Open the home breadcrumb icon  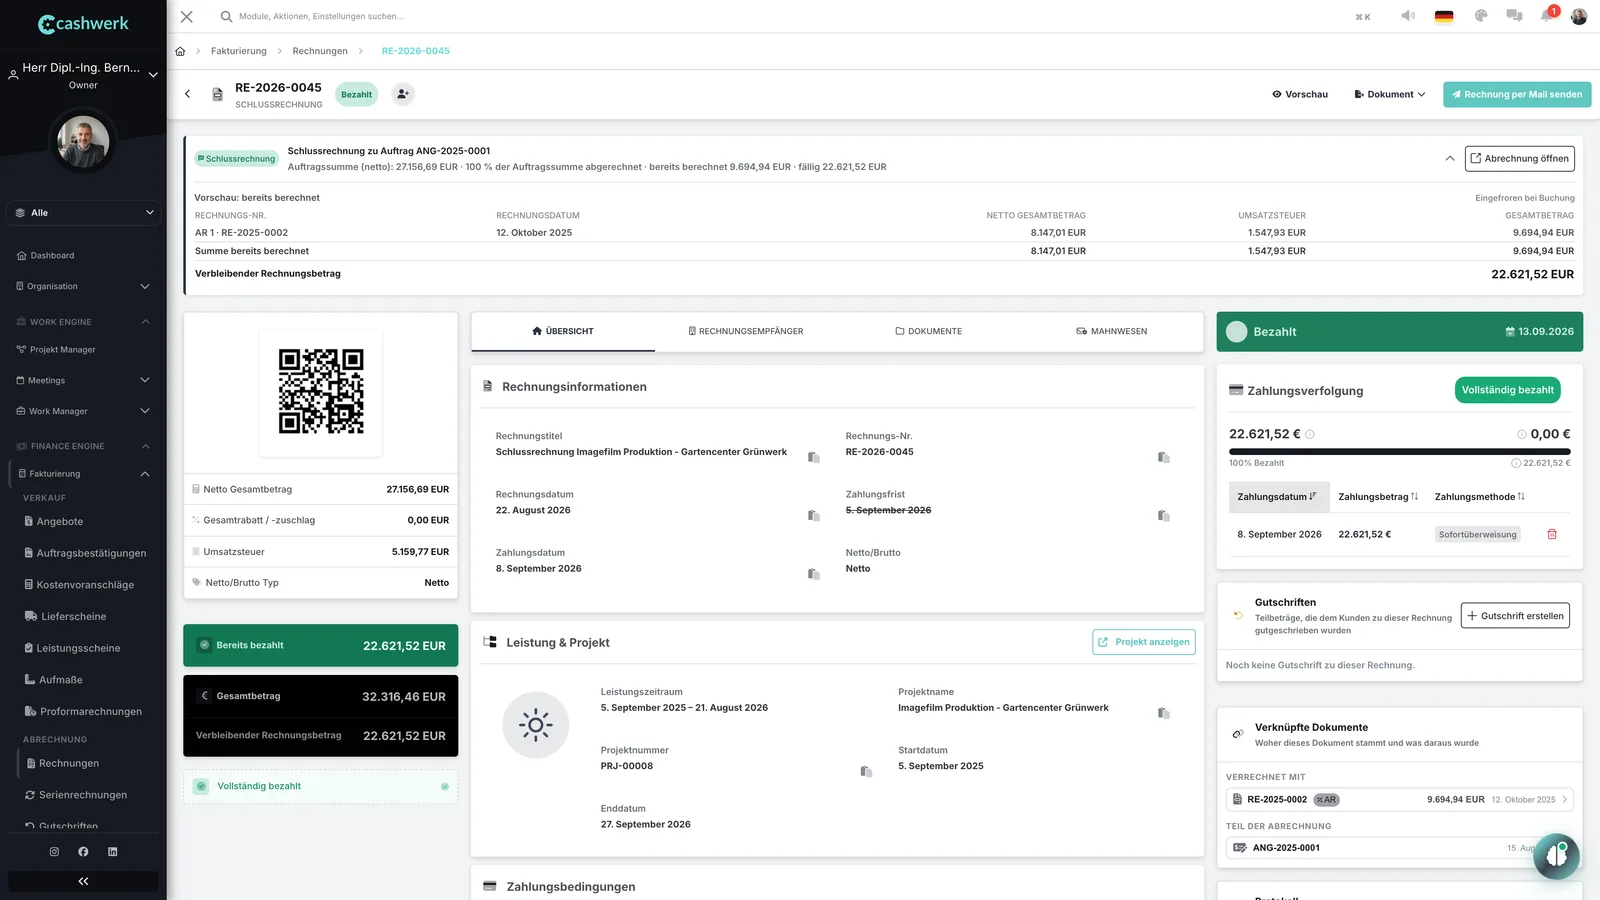180,51
